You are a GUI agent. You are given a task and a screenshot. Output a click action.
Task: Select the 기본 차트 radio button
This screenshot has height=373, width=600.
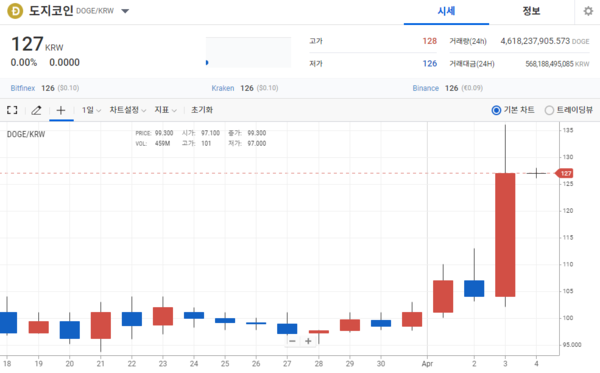click(496, 111)
